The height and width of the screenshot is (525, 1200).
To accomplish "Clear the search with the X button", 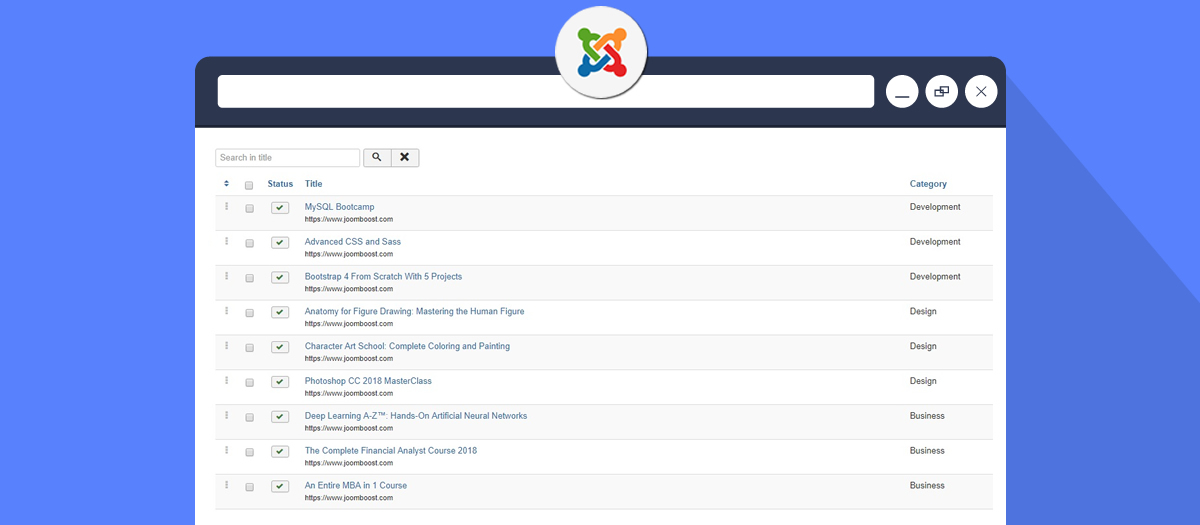I will click(405, 158).
